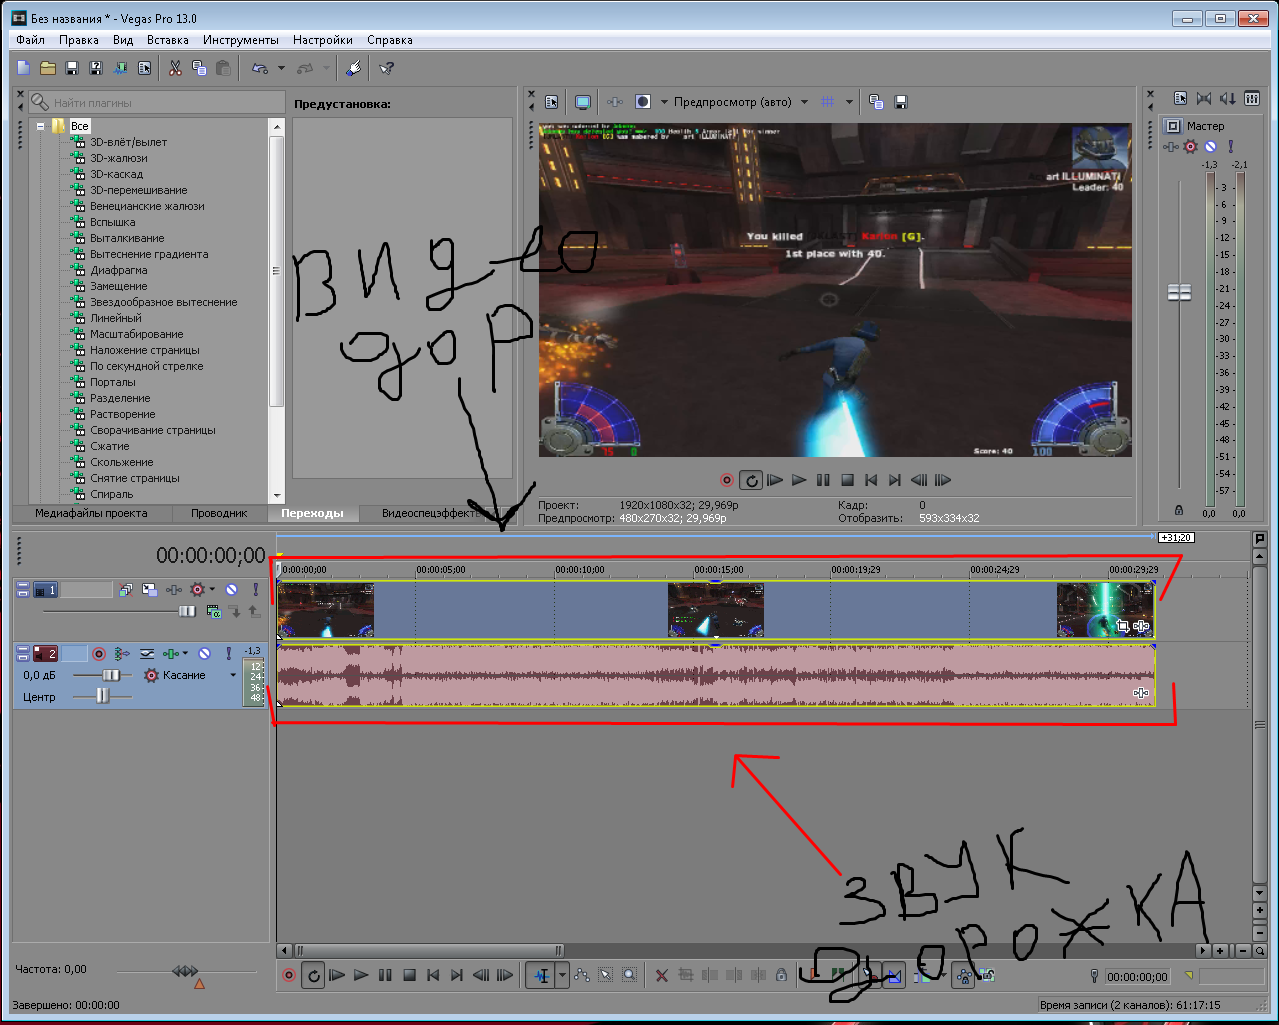Click the Найти плагины search field
The width and height of the screenshot is (1279, 1025).
pyautogui.click(x=157, y=102)
